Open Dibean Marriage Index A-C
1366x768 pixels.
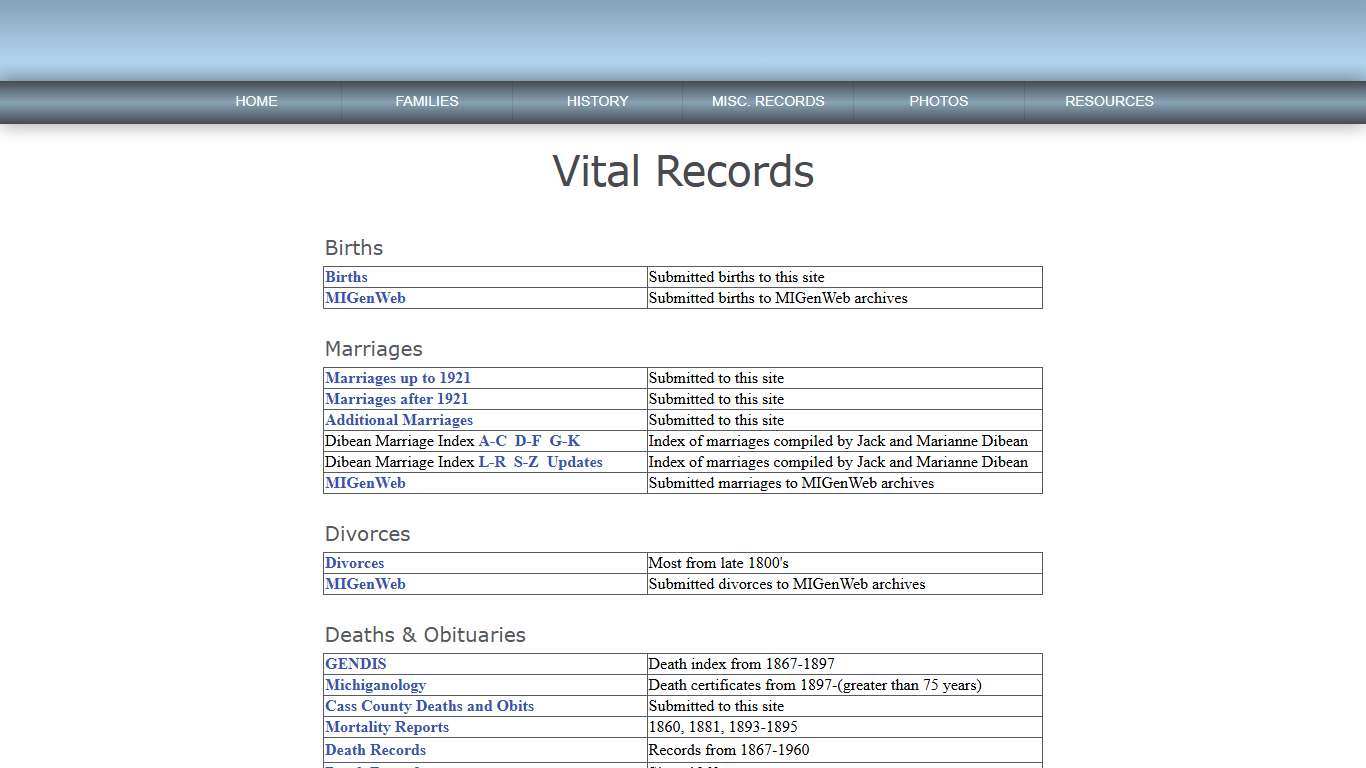492,441
